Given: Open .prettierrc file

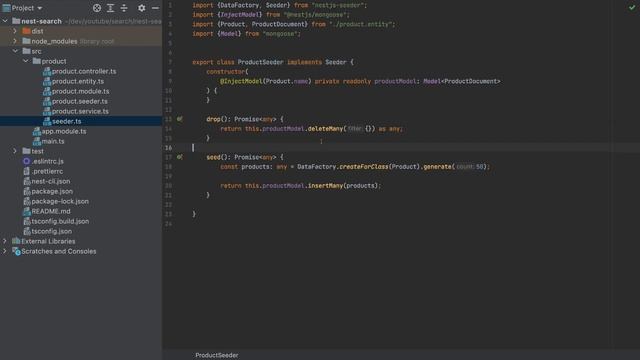Looking at the screenshot, I should (47, 171).
